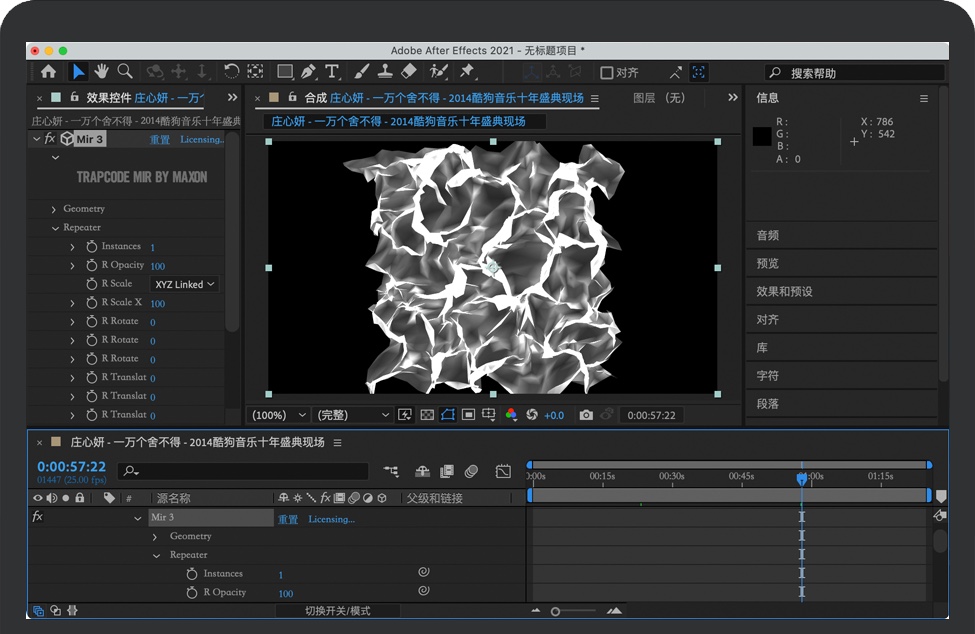Click the black color swatch in 信息 panel
This screenshot has height=634, width=975.
[762, 134]
